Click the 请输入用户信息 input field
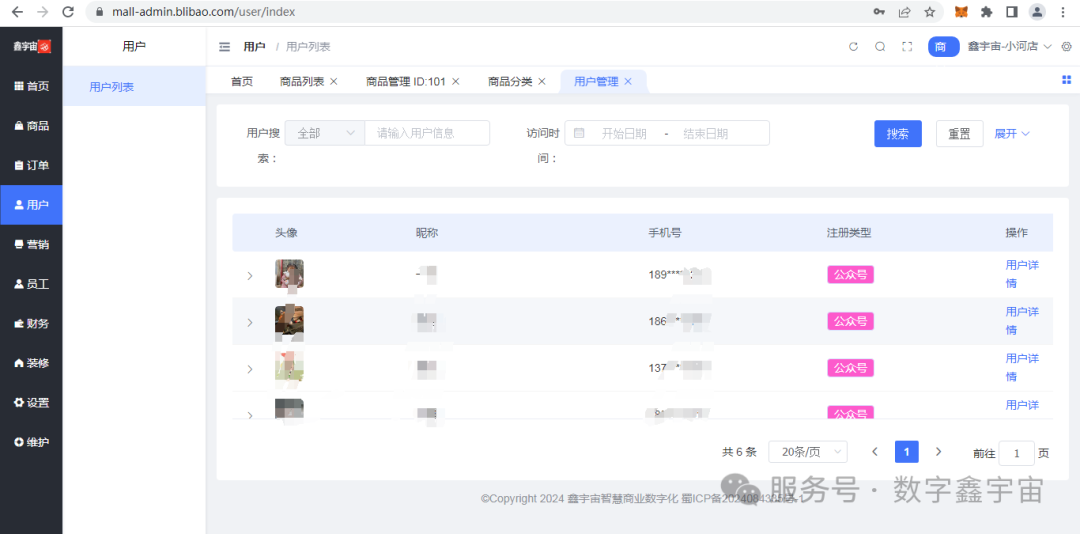This screenshot has width=1080, height=534. pyautogui.click(x=427, y=133)
